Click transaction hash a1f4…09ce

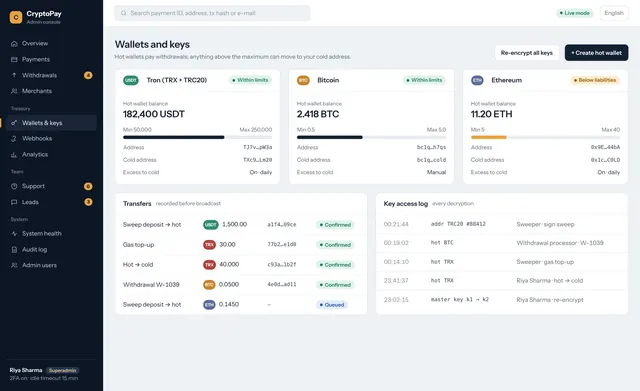[282, 224]
